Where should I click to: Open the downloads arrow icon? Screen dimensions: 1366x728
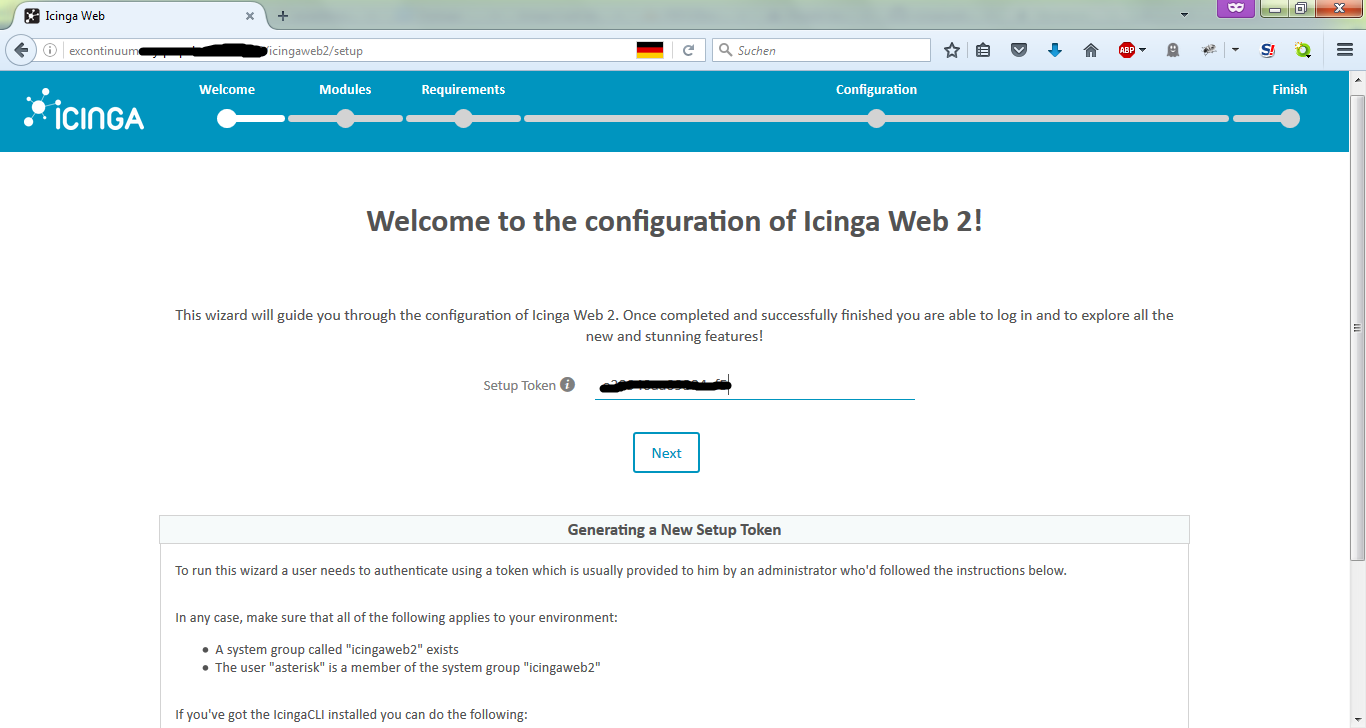(1055, 50)
